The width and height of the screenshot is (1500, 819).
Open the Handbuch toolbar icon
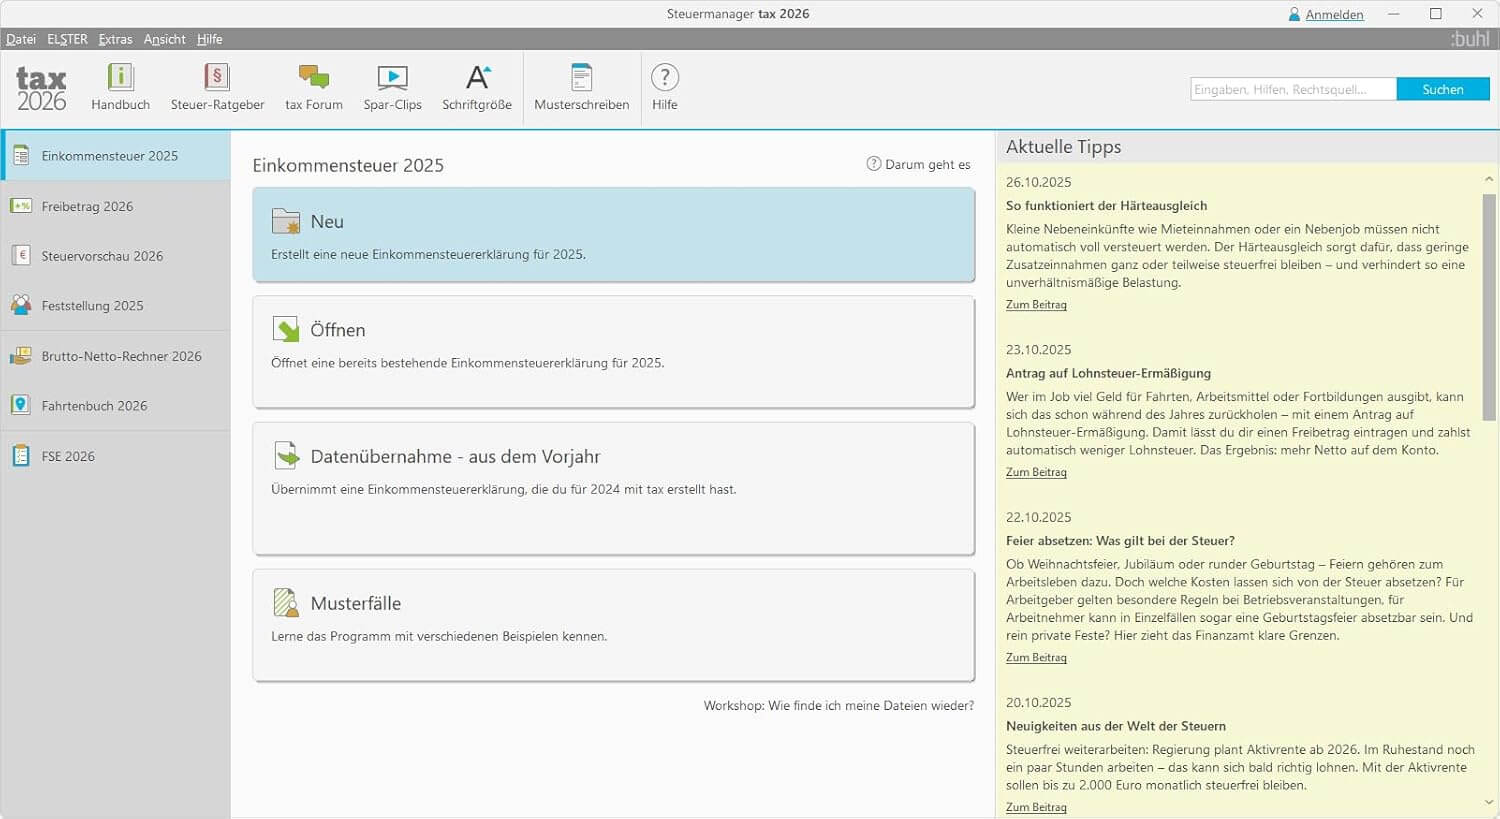[x=120, y=87]
